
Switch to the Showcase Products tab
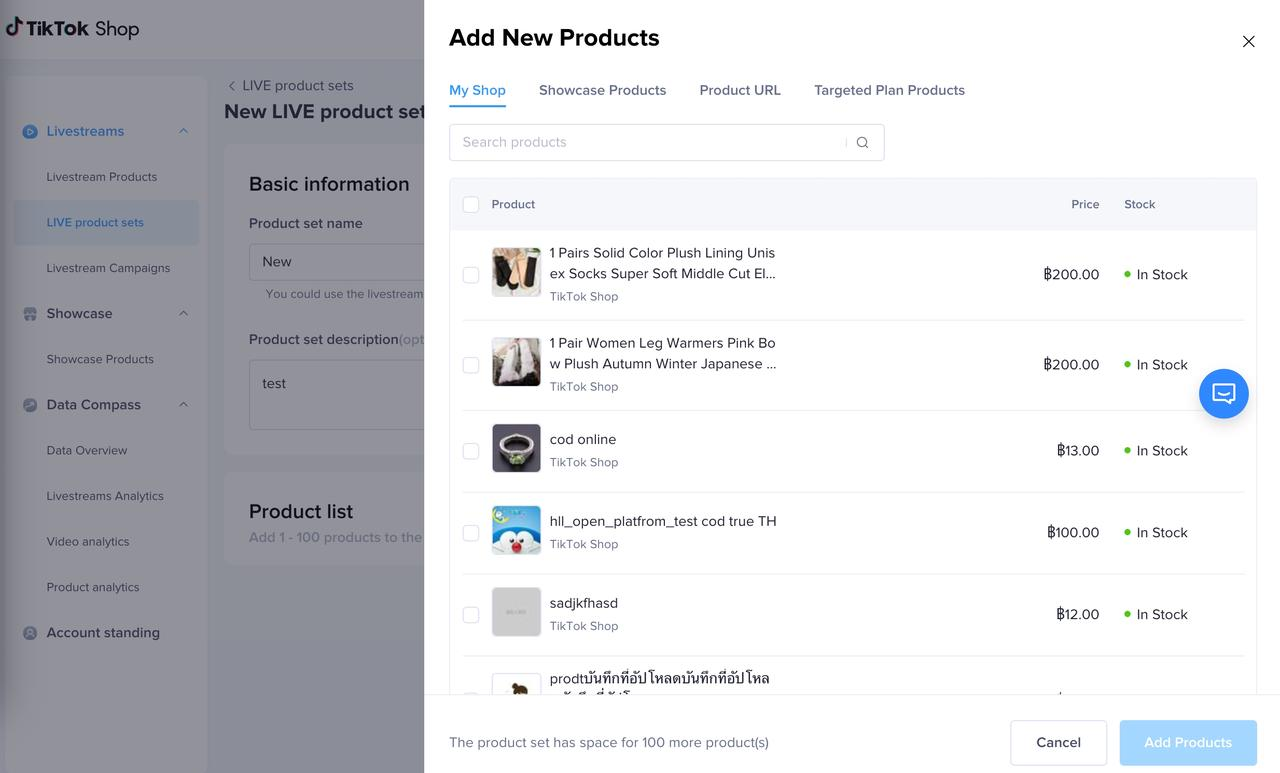602,90
